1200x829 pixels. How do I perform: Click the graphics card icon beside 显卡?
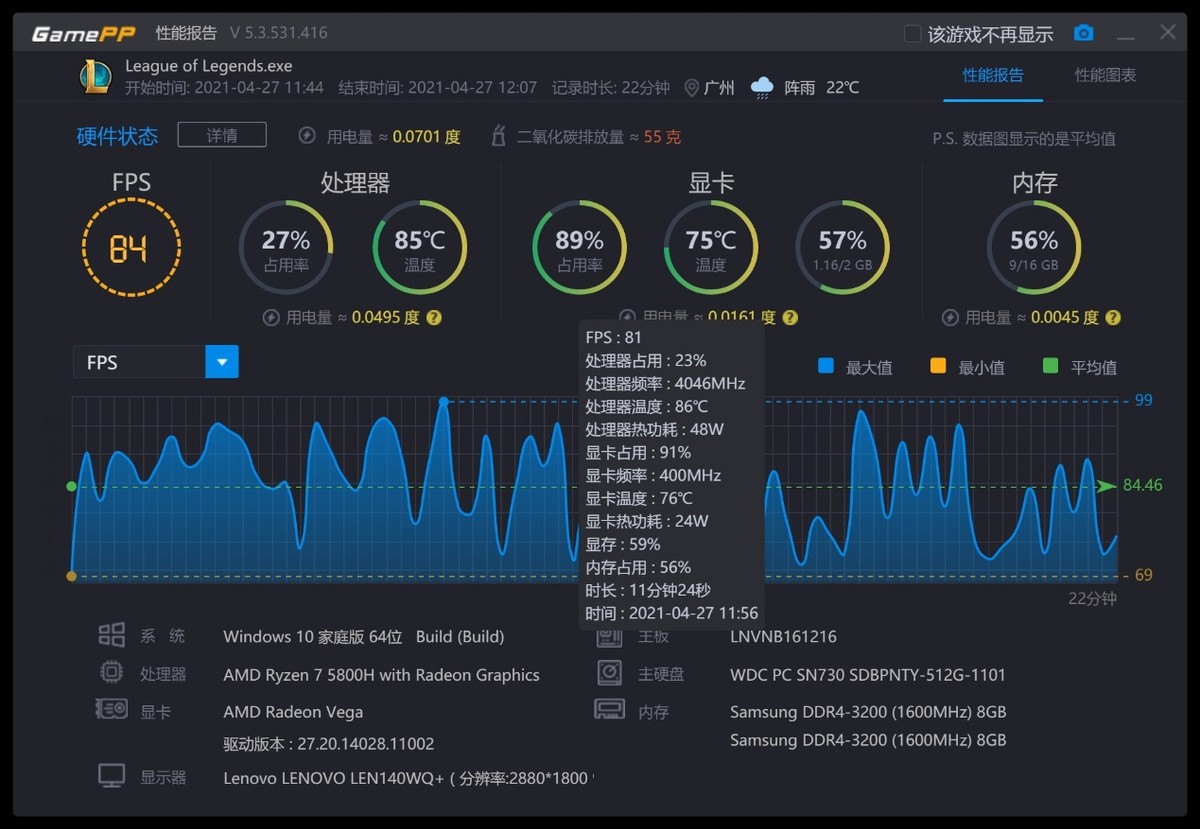pyautogui.click(x=111, y=710)
